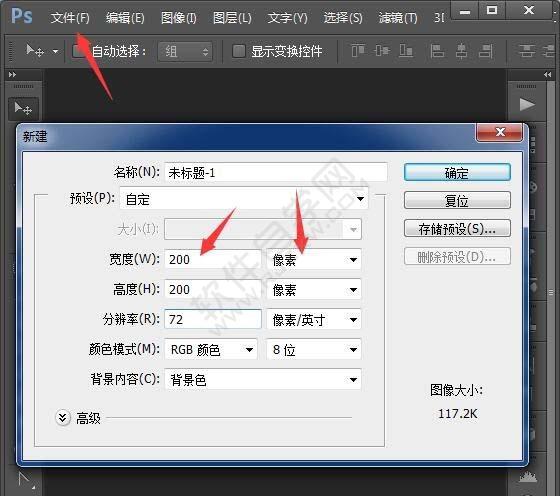Maximize the Photoshop window
560x496 pixels.
tap(492, 11)
